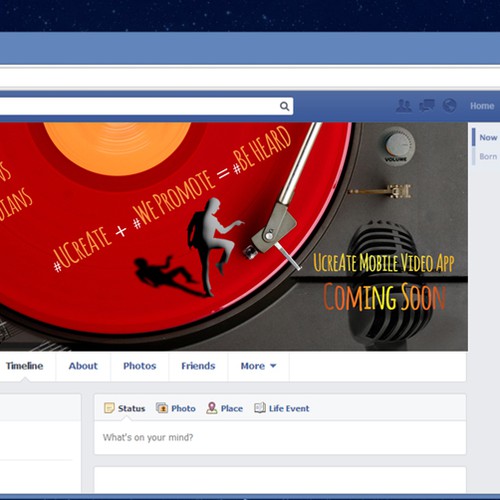Open the Friends tab
Viewport: 500px width, 500px height.
(198, 366)
